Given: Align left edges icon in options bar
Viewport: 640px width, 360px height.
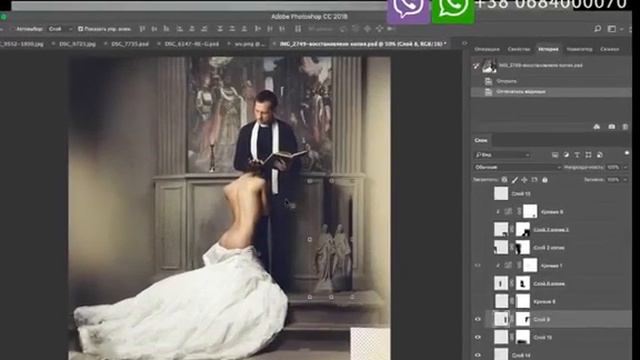Looking at the screenshot, I should point(180,29).
